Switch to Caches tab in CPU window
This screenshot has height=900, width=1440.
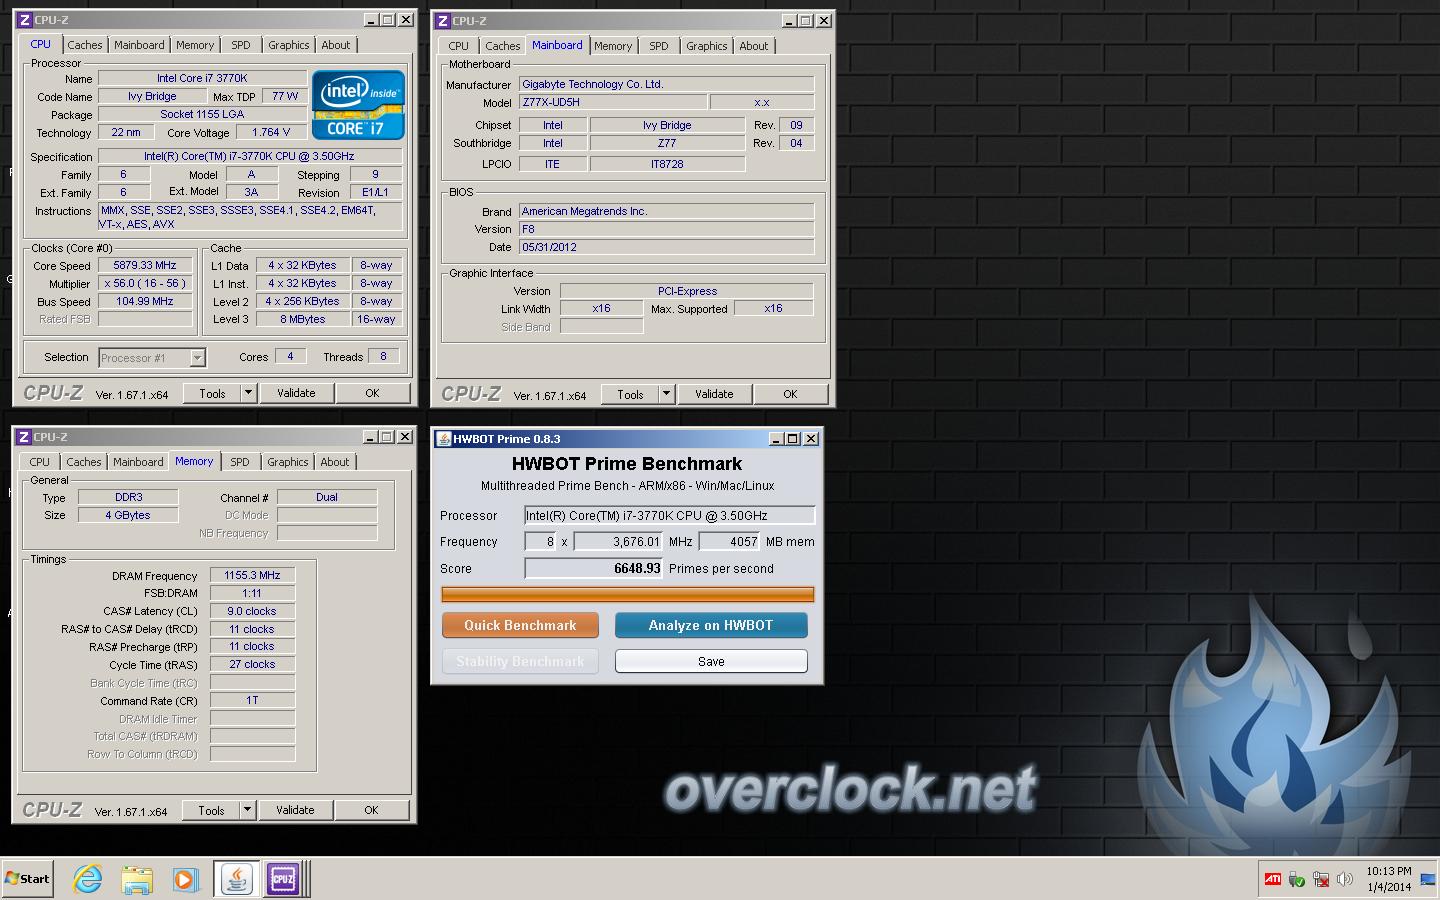coord(85,45)
